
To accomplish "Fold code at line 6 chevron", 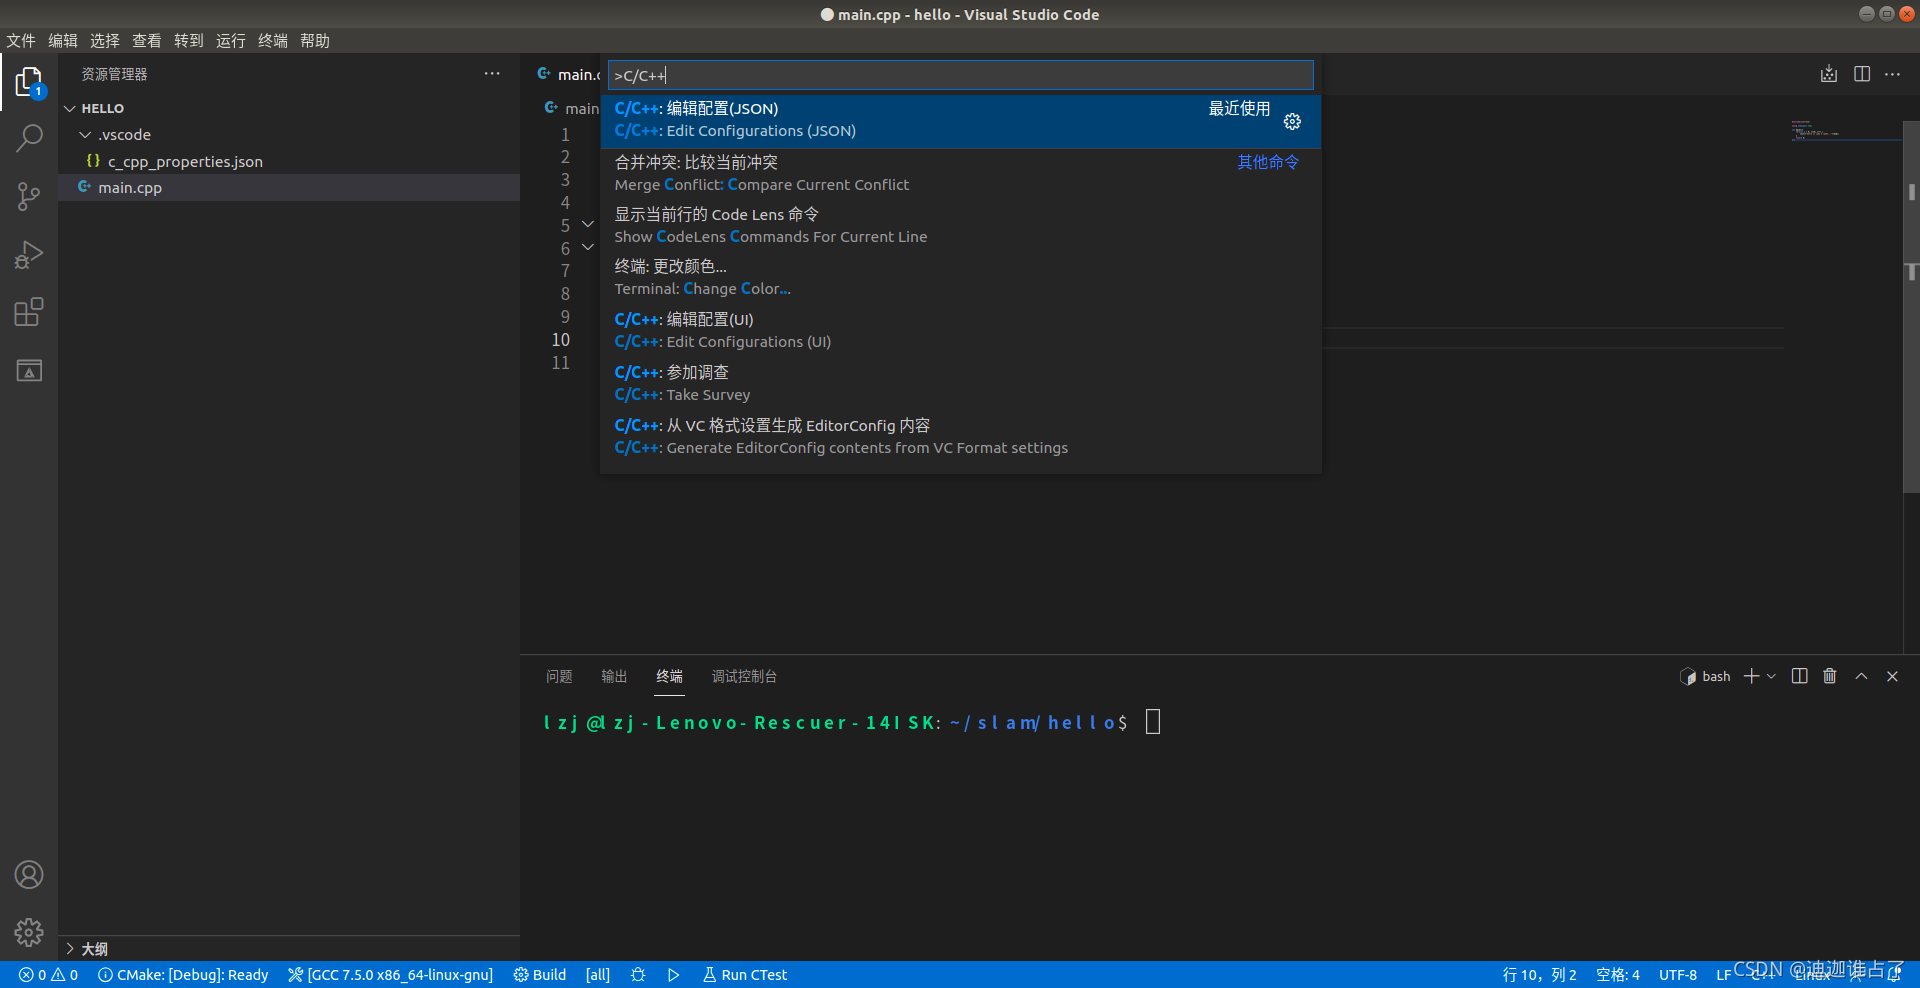I will click(x=588, y=247).
